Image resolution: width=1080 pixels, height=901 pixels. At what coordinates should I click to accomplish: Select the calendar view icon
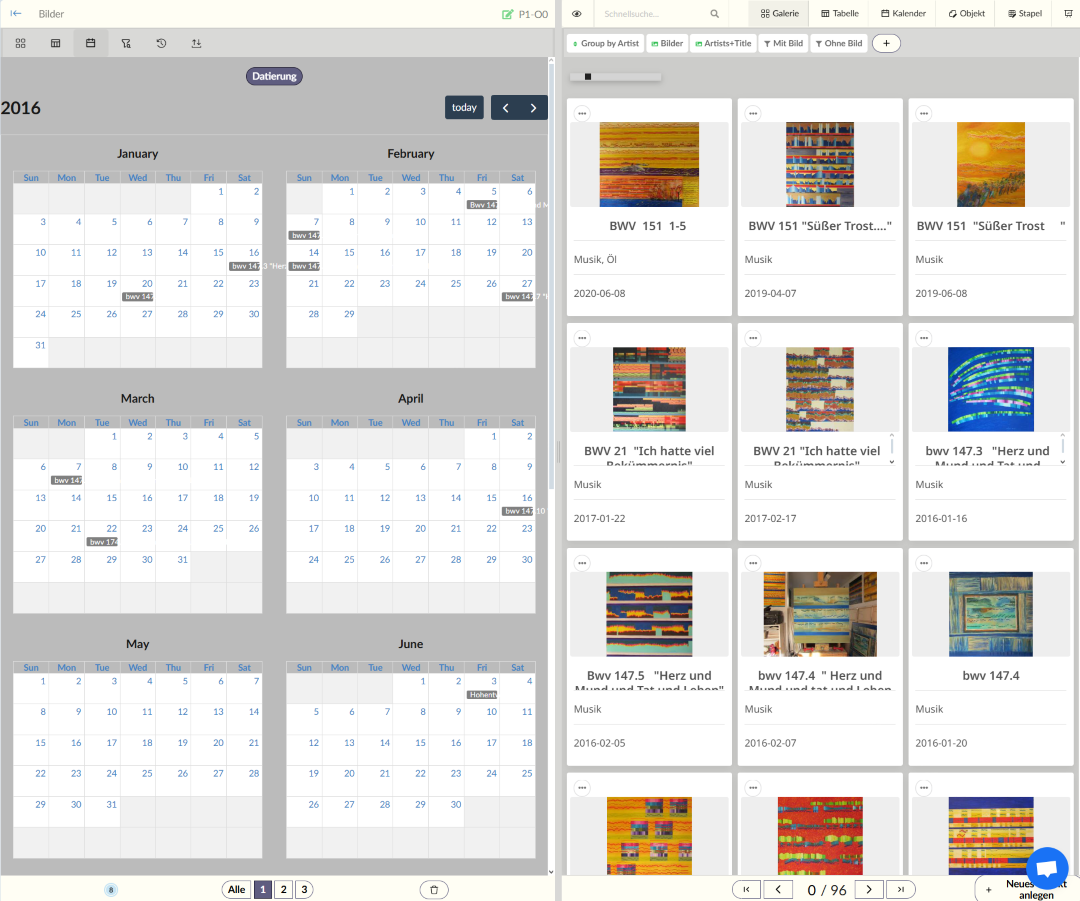pos(91,43)
